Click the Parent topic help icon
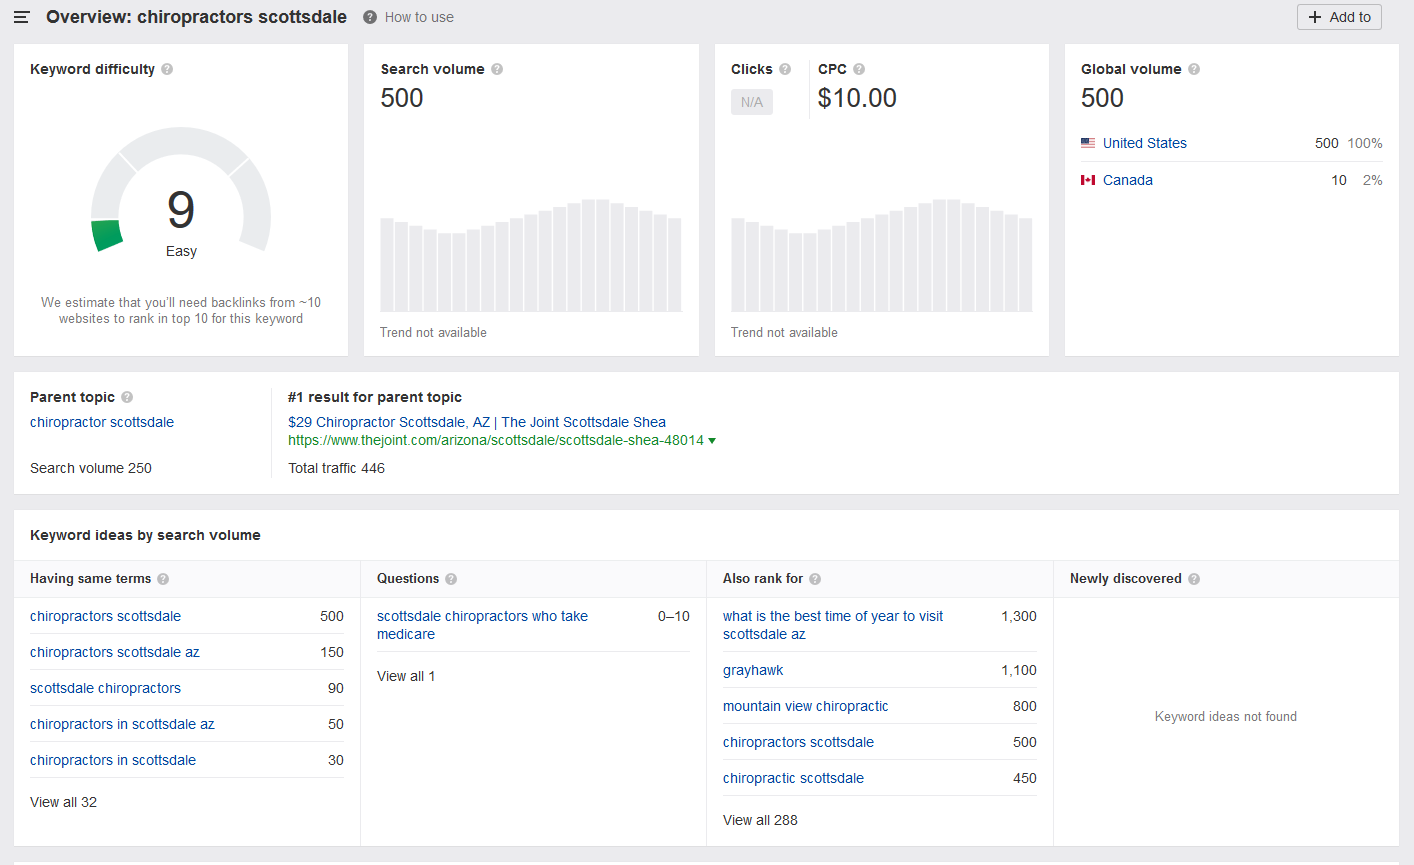Viewport: 1414px width, 865px height. tap(128, 397)
